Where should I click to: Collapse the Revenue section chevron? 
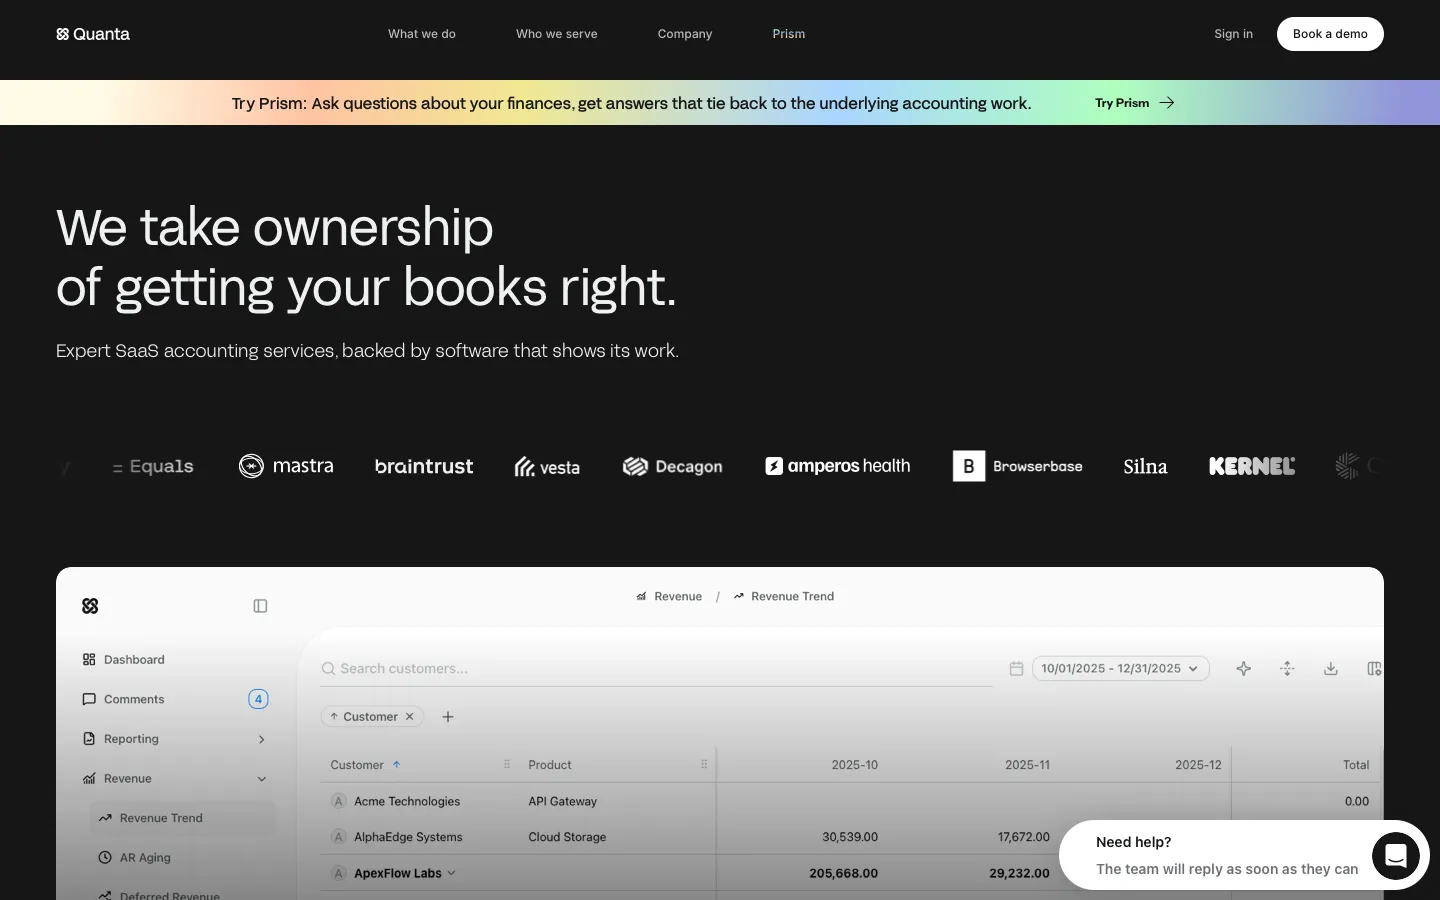pos(261,779)
